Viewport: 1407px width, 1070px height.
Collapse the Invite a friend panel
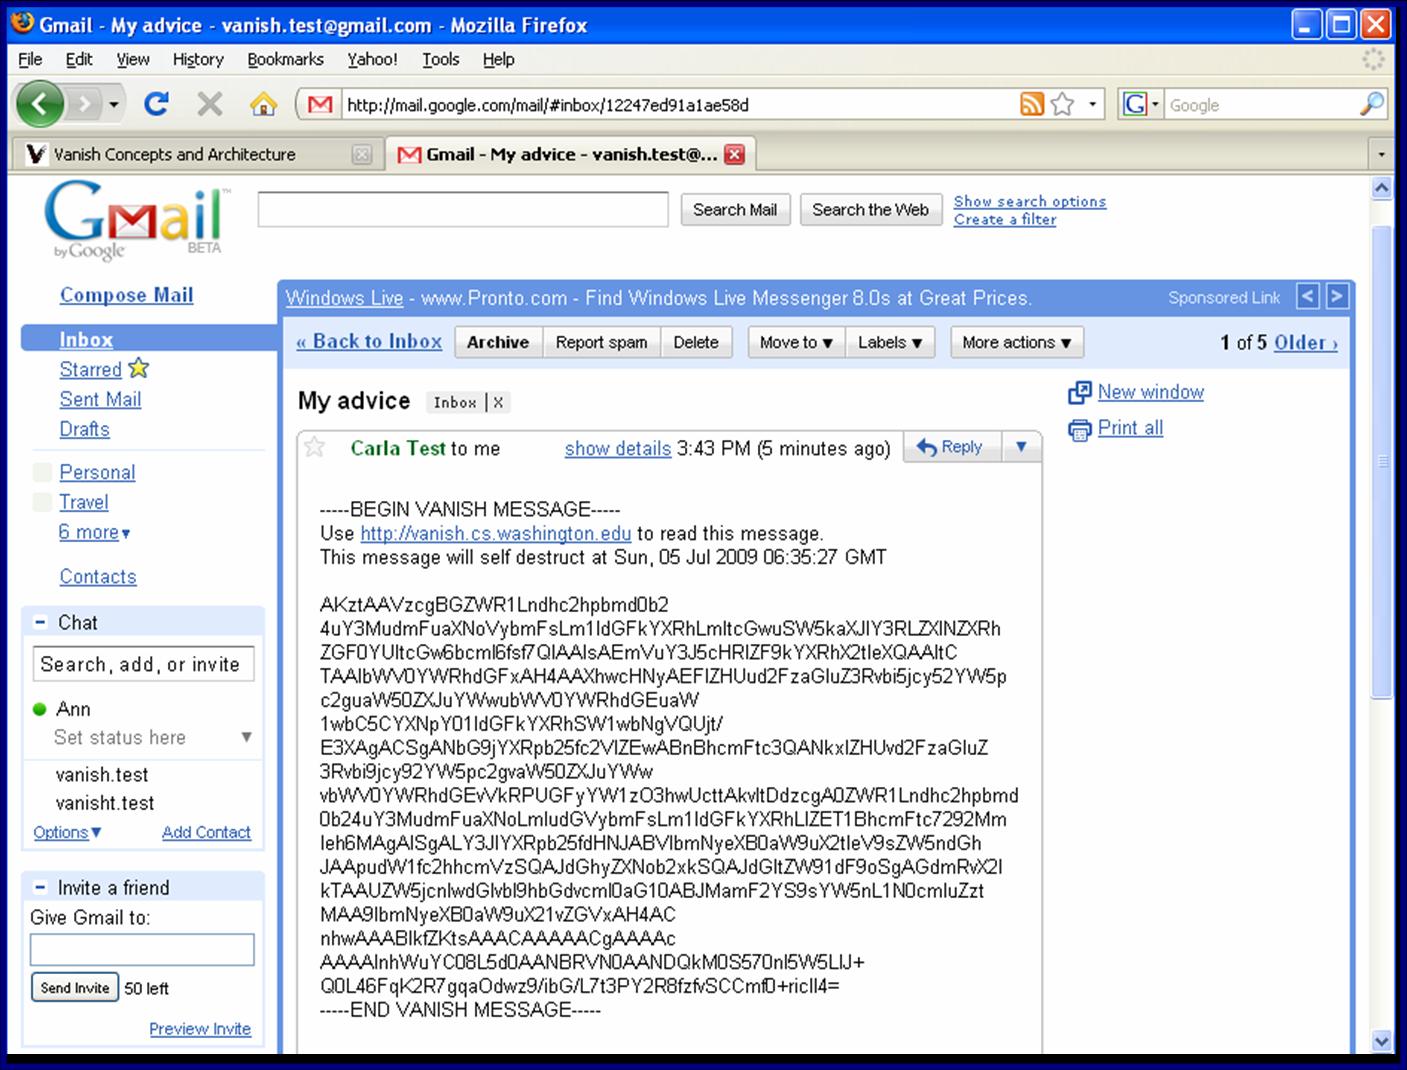[x=40, y=887]
